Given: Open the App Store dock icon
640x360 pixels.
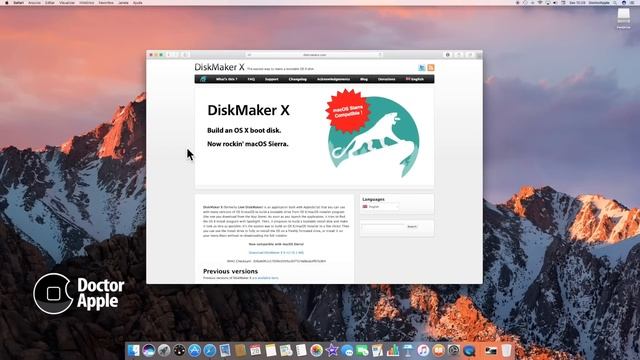Looking at the screenshot, I should pos(194,350).
